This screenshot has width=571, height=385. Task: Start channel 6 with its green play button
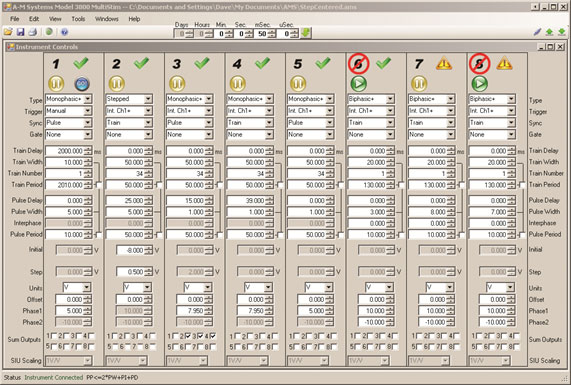point(358,84)
